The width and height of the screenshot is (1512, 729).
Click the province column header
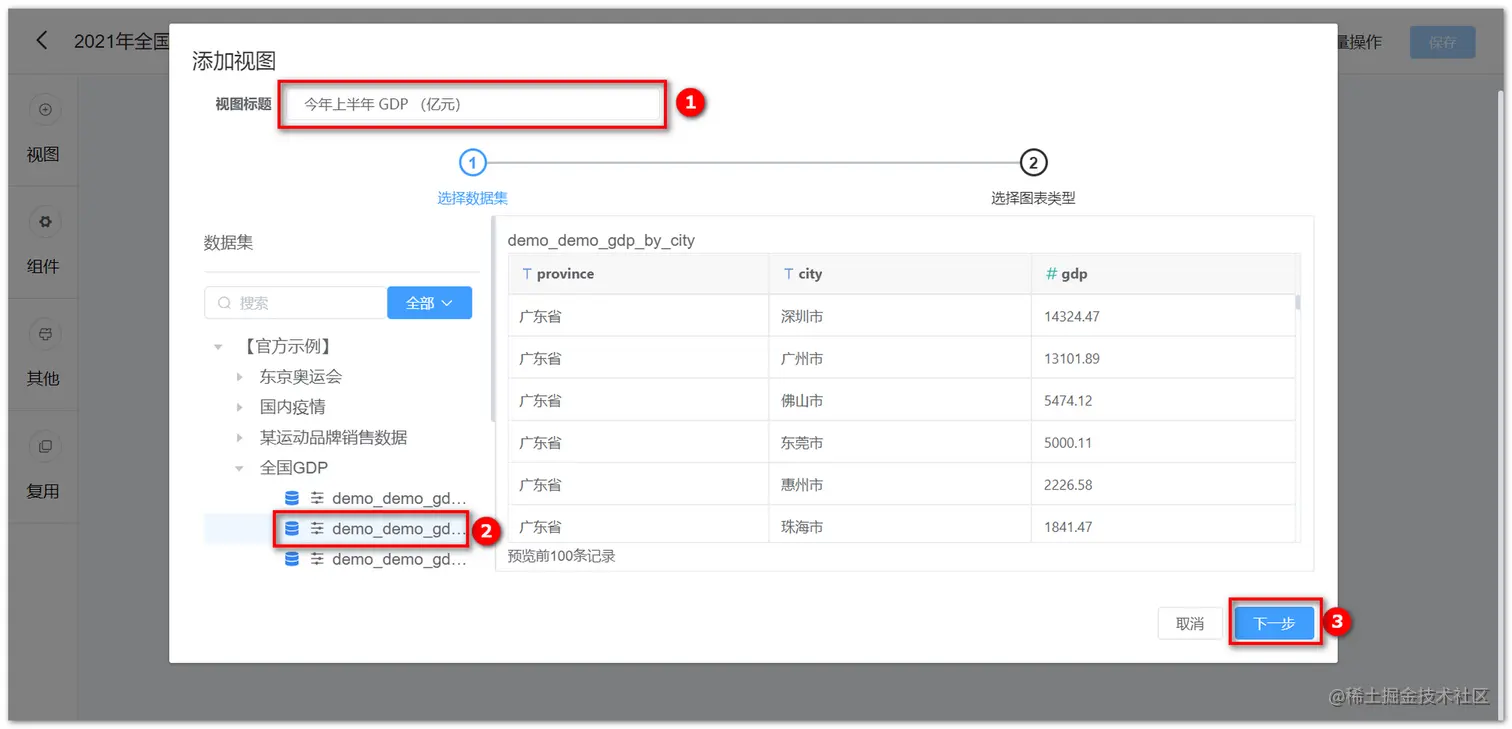(638, 274)
